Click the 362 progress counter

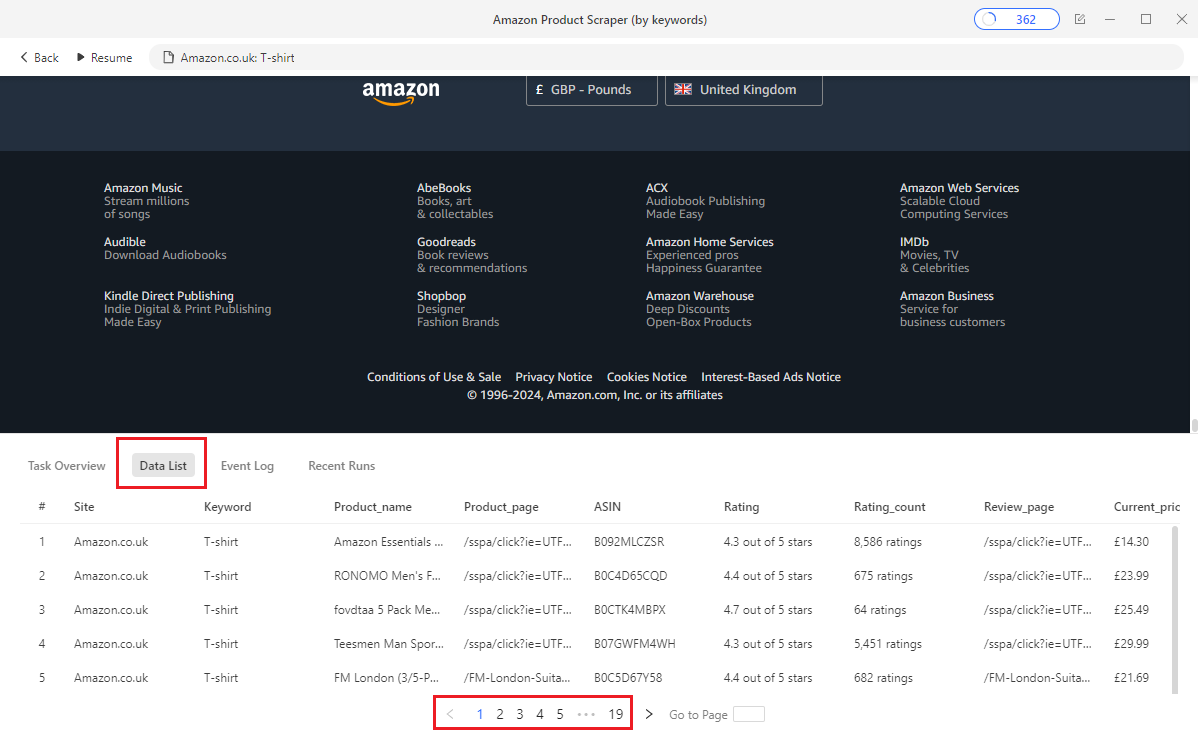1016,19
